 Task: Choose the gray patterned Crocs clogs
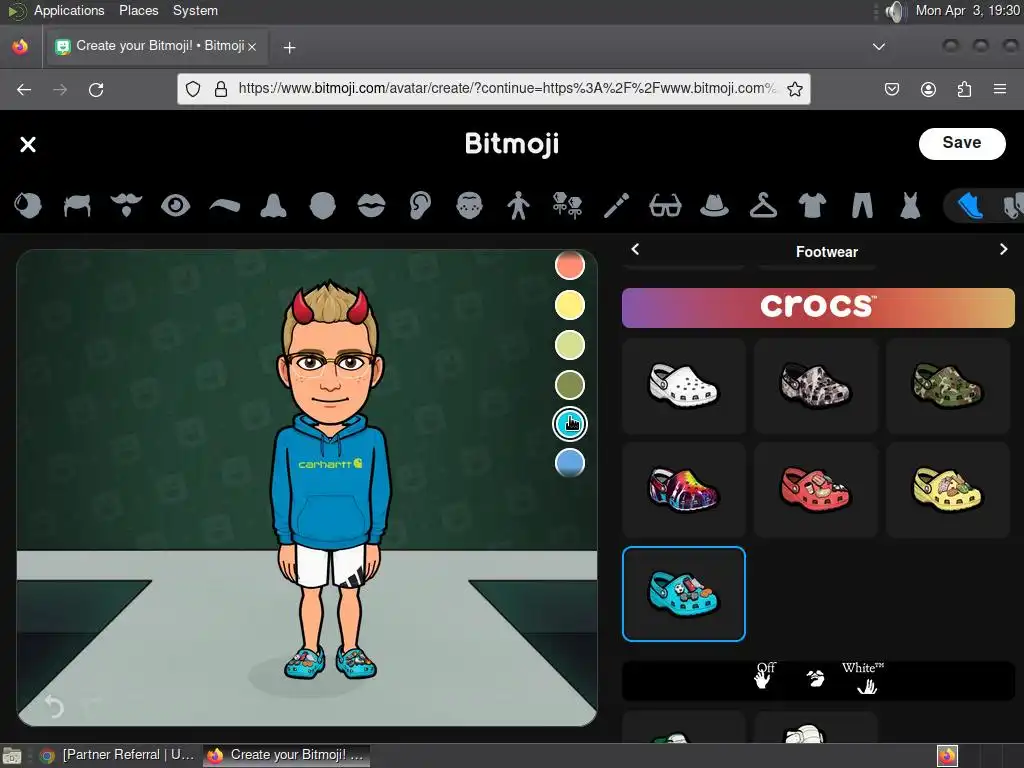816,385
